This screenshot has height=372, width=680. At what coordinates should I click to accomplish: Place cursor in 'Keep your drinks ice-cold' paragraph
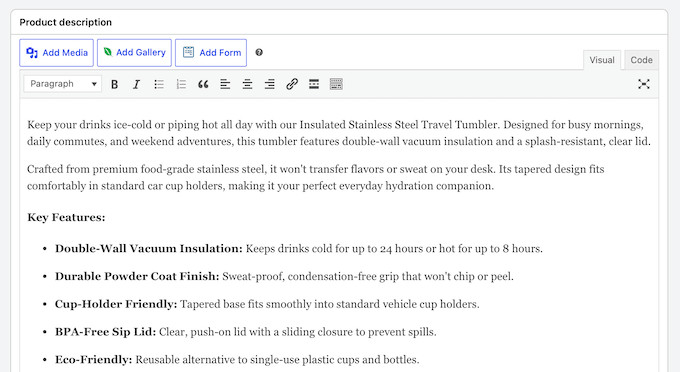[x=339, y=133]
